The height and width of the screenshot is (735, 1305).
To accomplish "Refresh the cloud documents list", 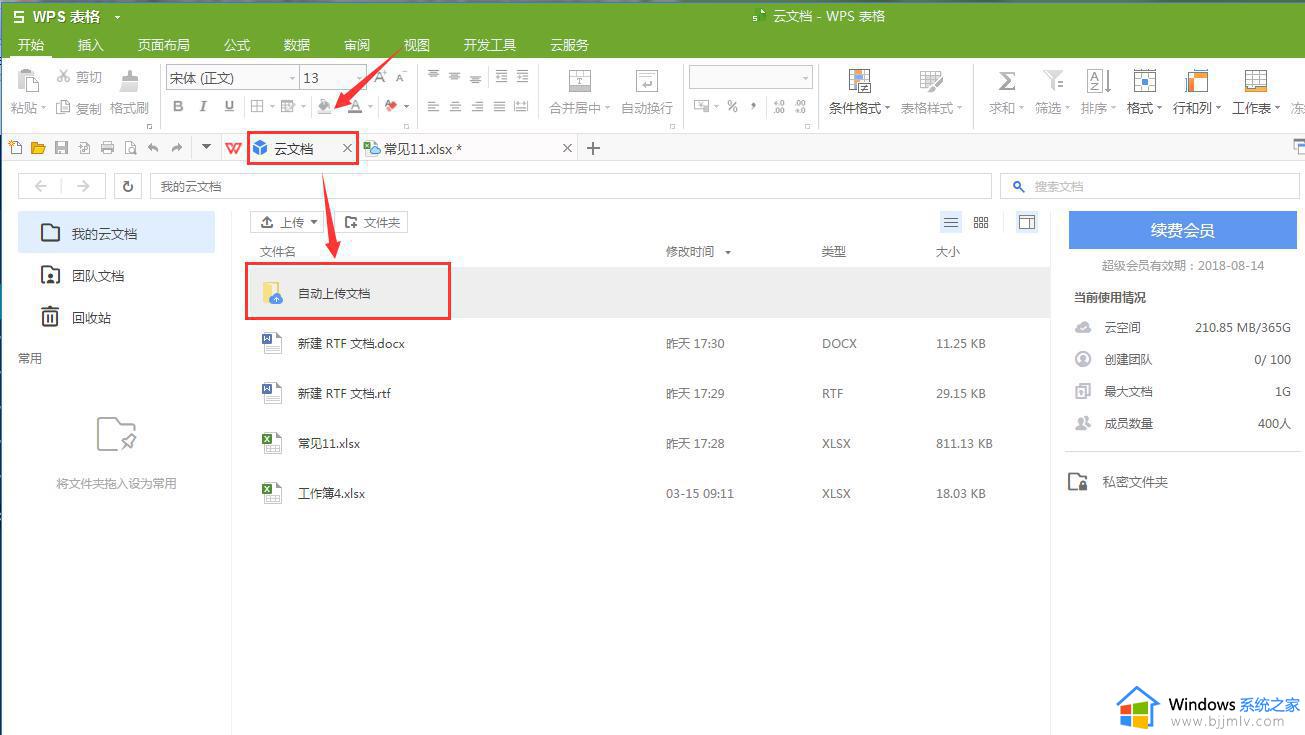I will tap(128, 186).
